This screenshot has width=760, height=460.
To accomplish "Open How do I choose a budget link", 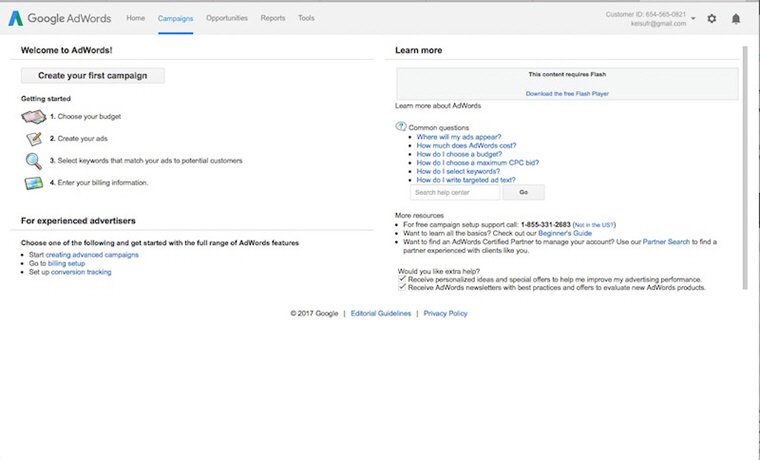I will [459, 154].
